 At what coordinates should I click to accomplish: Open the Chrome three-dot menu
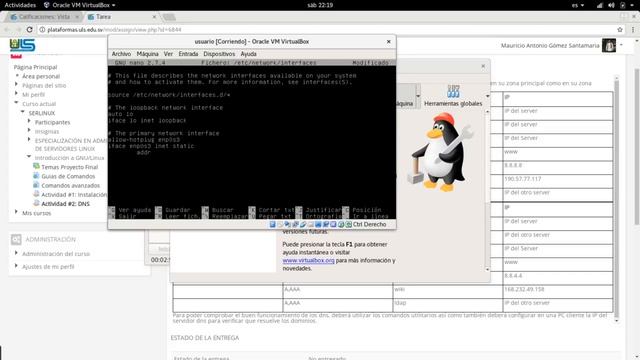pos(633,29)
